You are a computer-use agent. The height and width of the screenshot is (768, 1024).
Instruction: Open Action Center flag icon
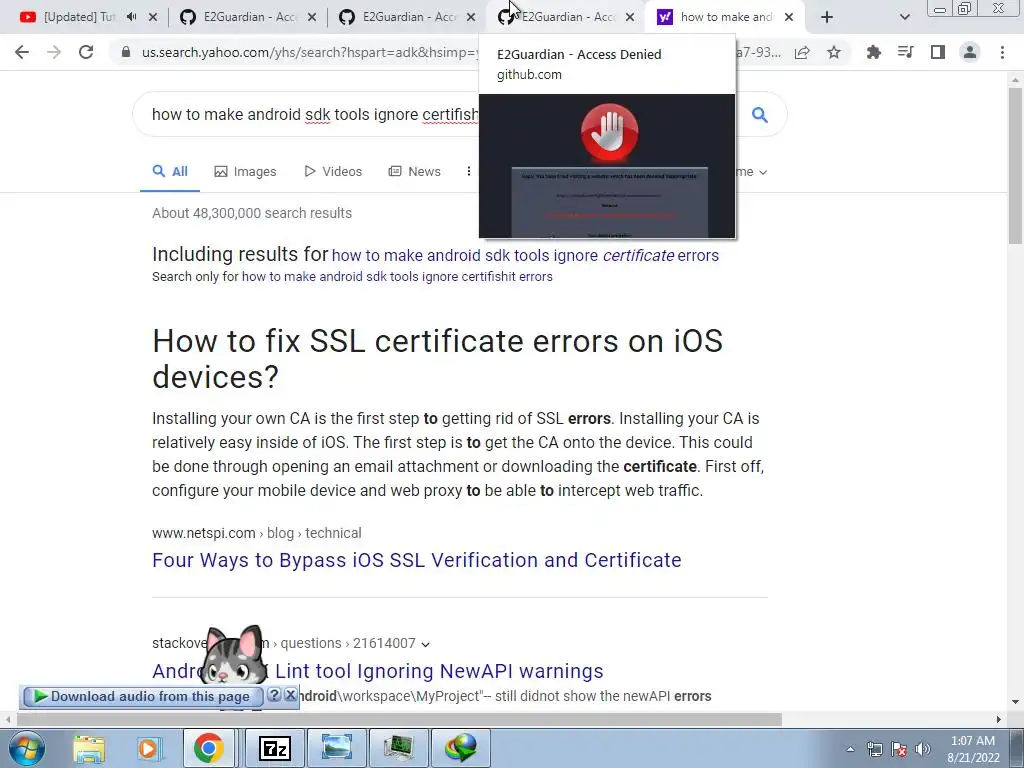tap(899, 749)
